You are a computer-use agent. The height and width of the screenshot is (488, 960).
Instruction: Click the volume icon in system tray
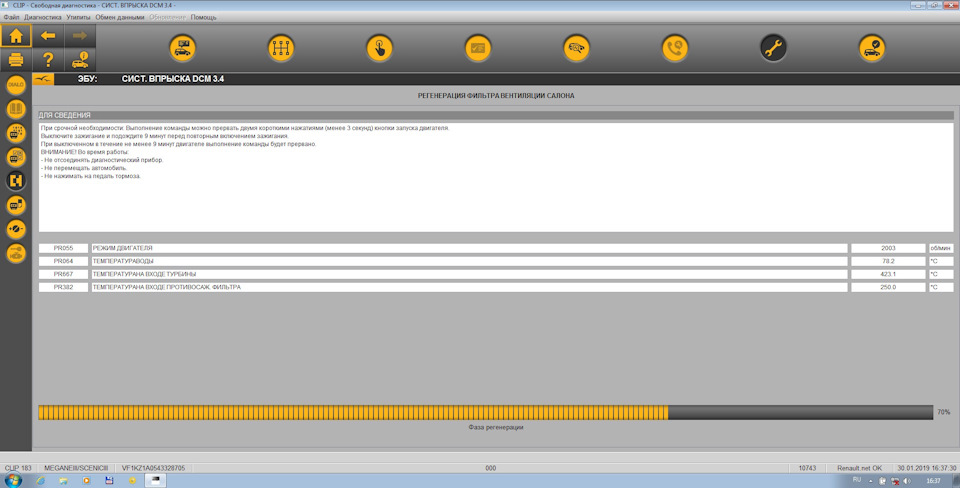[907, 481]
